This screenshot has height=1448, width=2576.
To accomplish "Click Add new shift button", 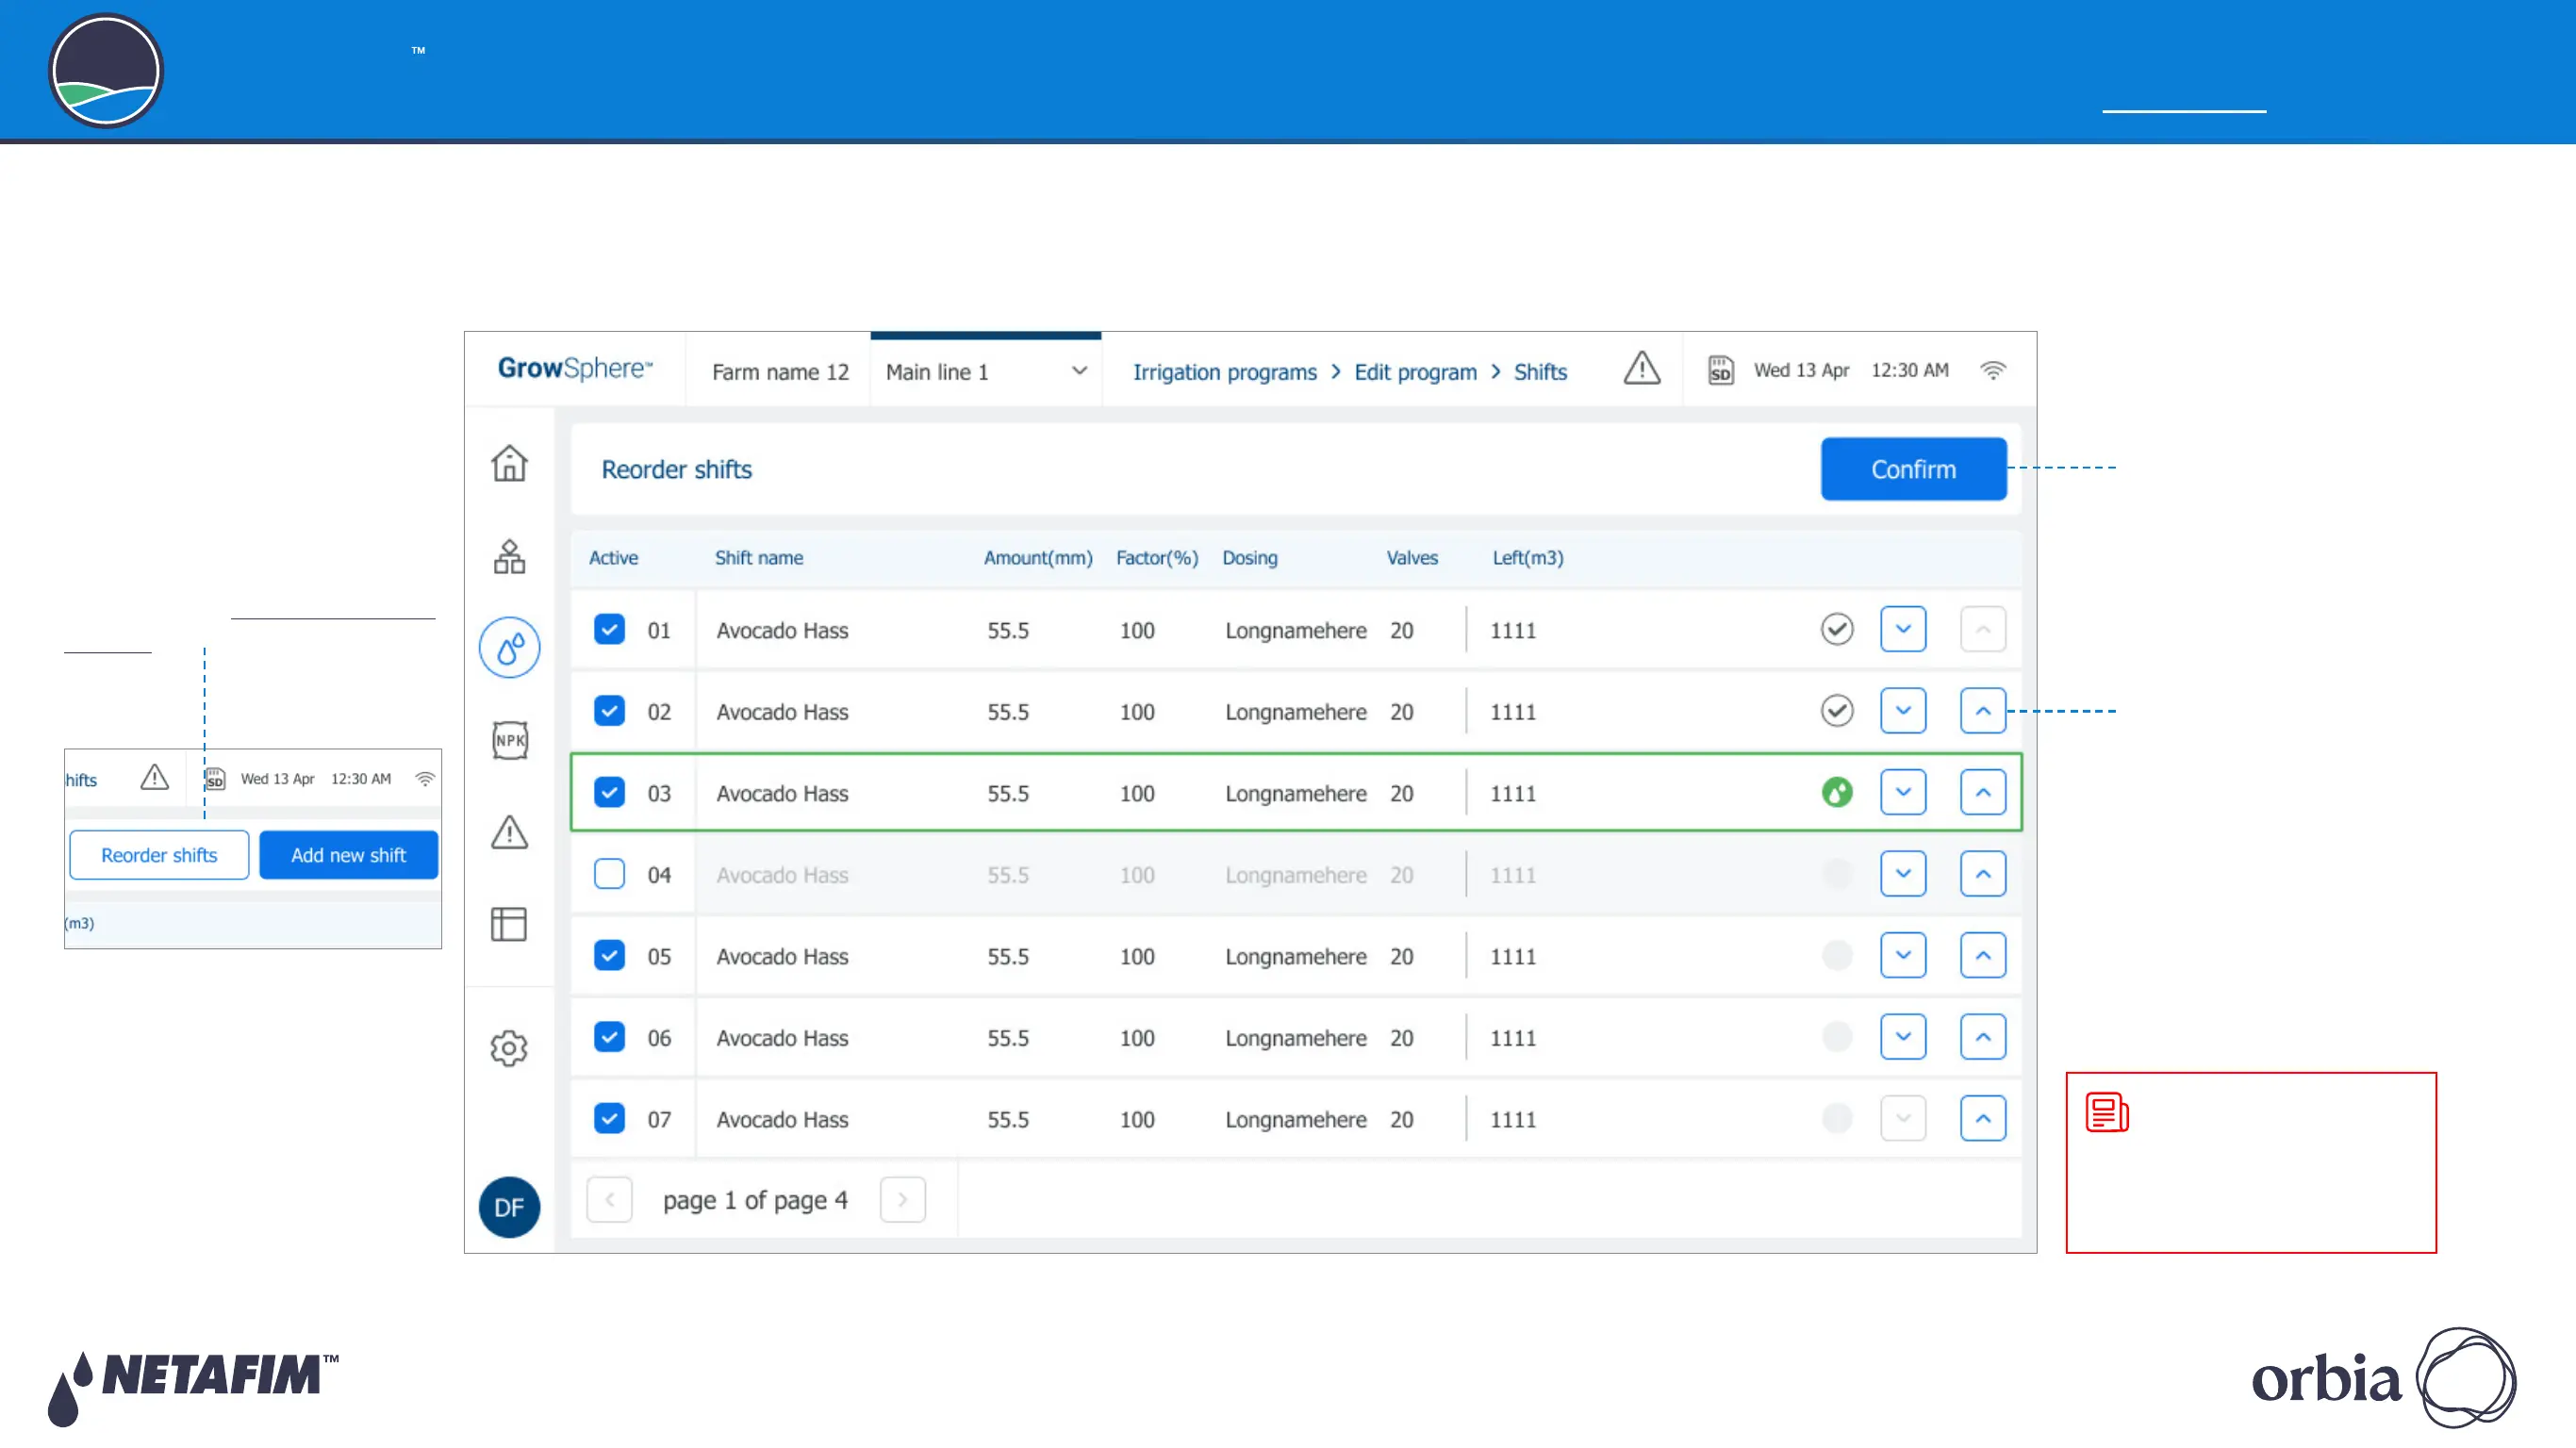I will tap(348, 855).
